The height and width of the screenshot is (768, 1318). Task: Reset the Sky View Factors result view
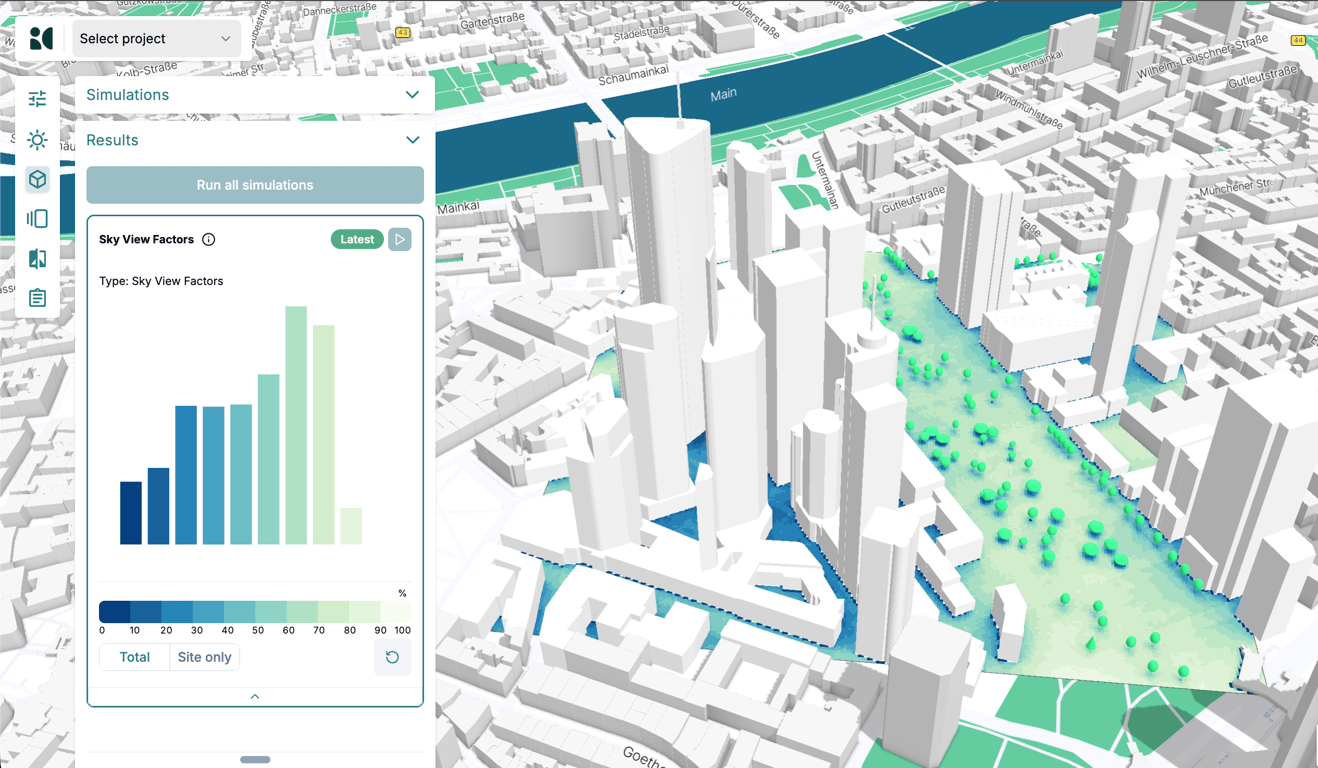click(392, 657)
